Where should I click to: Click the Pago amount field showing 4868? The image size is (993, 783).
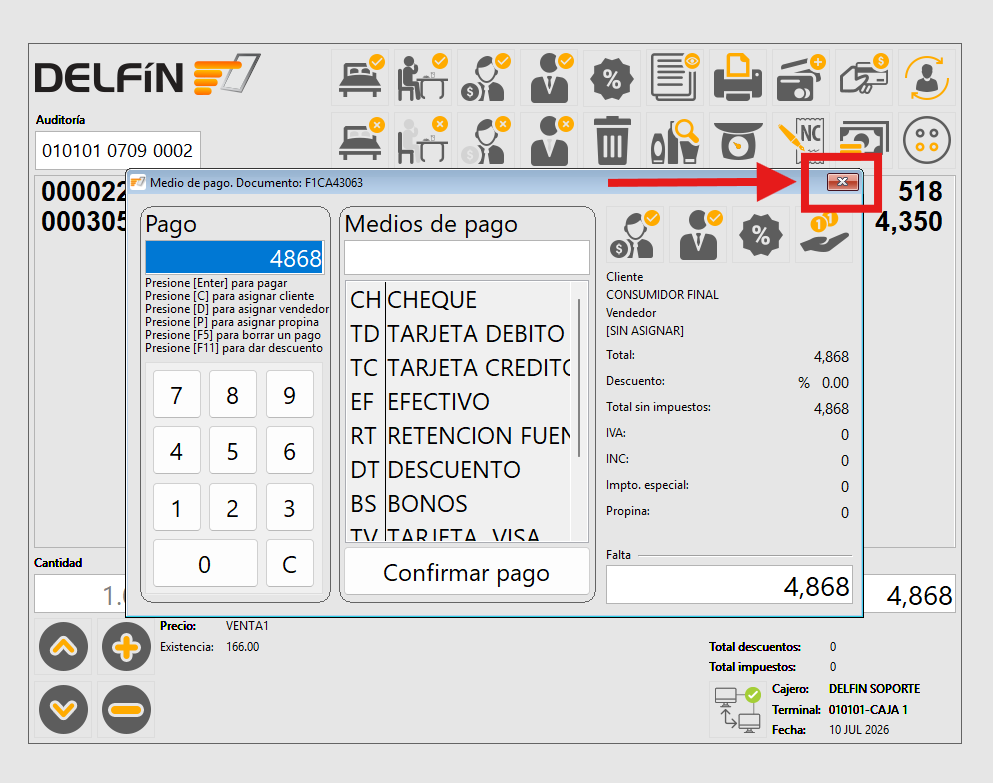pos(234,257)
